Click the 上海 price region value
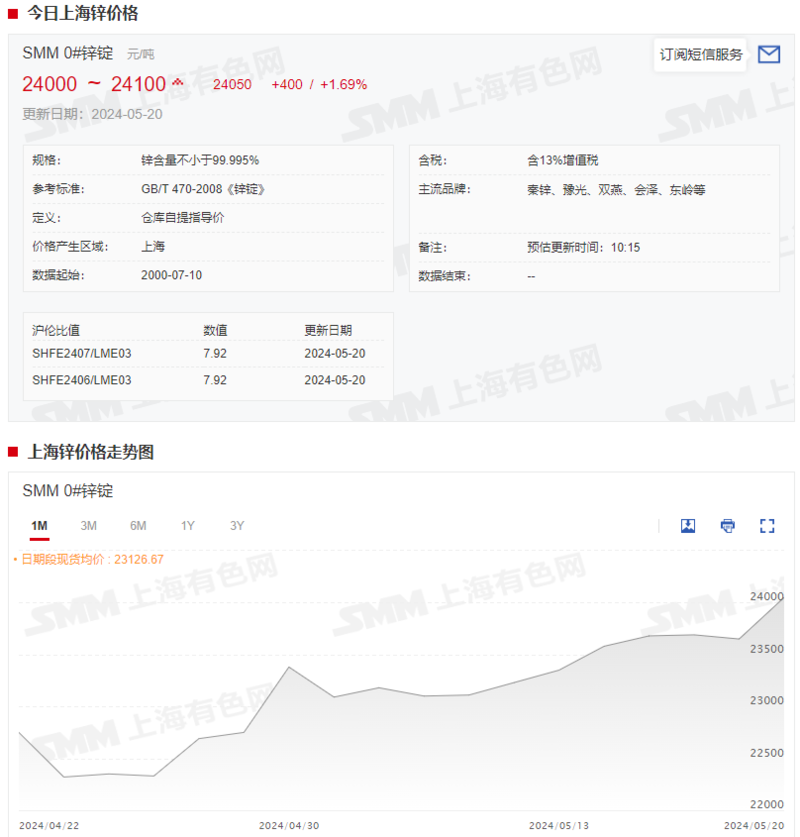Viewport: 800px width, 837px height. pos(153,247)
